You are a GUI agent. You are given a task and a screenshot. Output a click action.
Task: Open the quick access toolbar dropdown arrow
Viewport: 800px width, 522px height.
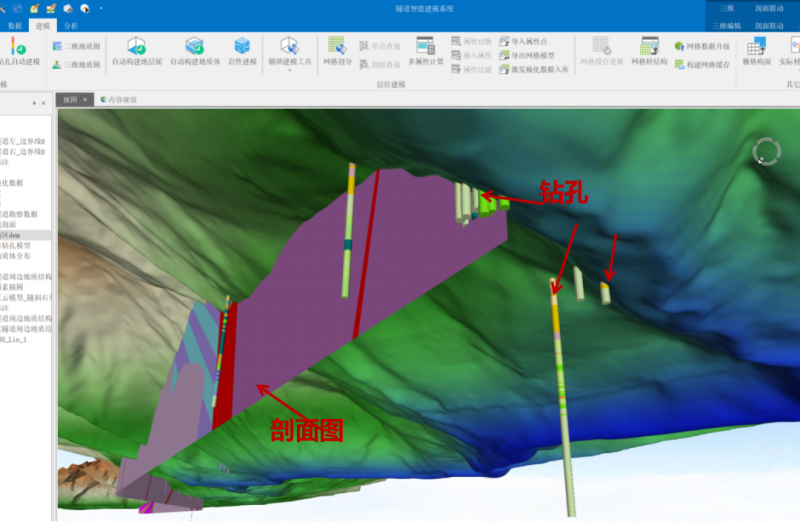pyautogui.click(x=100, y=8)
